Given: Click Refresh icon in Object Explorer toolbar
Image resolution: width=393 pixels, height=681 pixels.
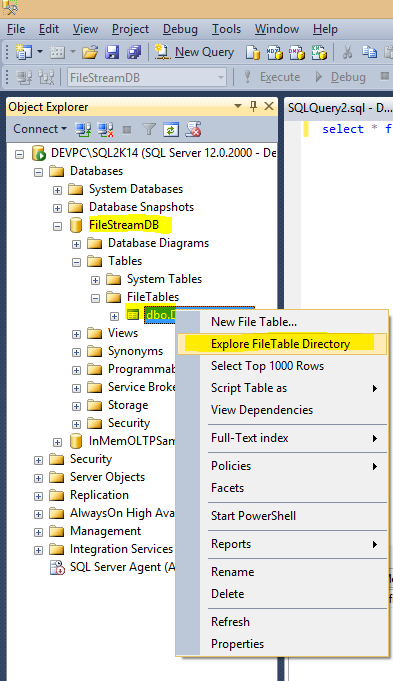Looking at the screenshot, I should pos(171,129).
